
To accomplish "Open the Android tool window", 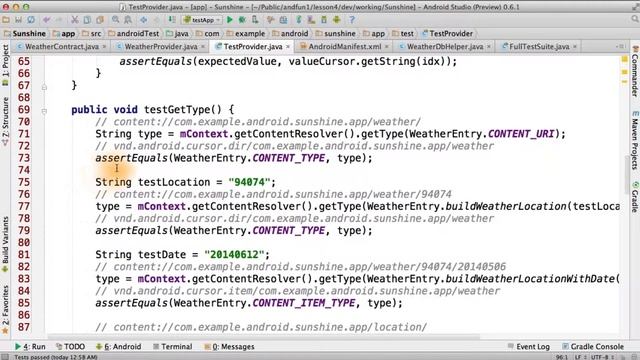I will 118,347.
